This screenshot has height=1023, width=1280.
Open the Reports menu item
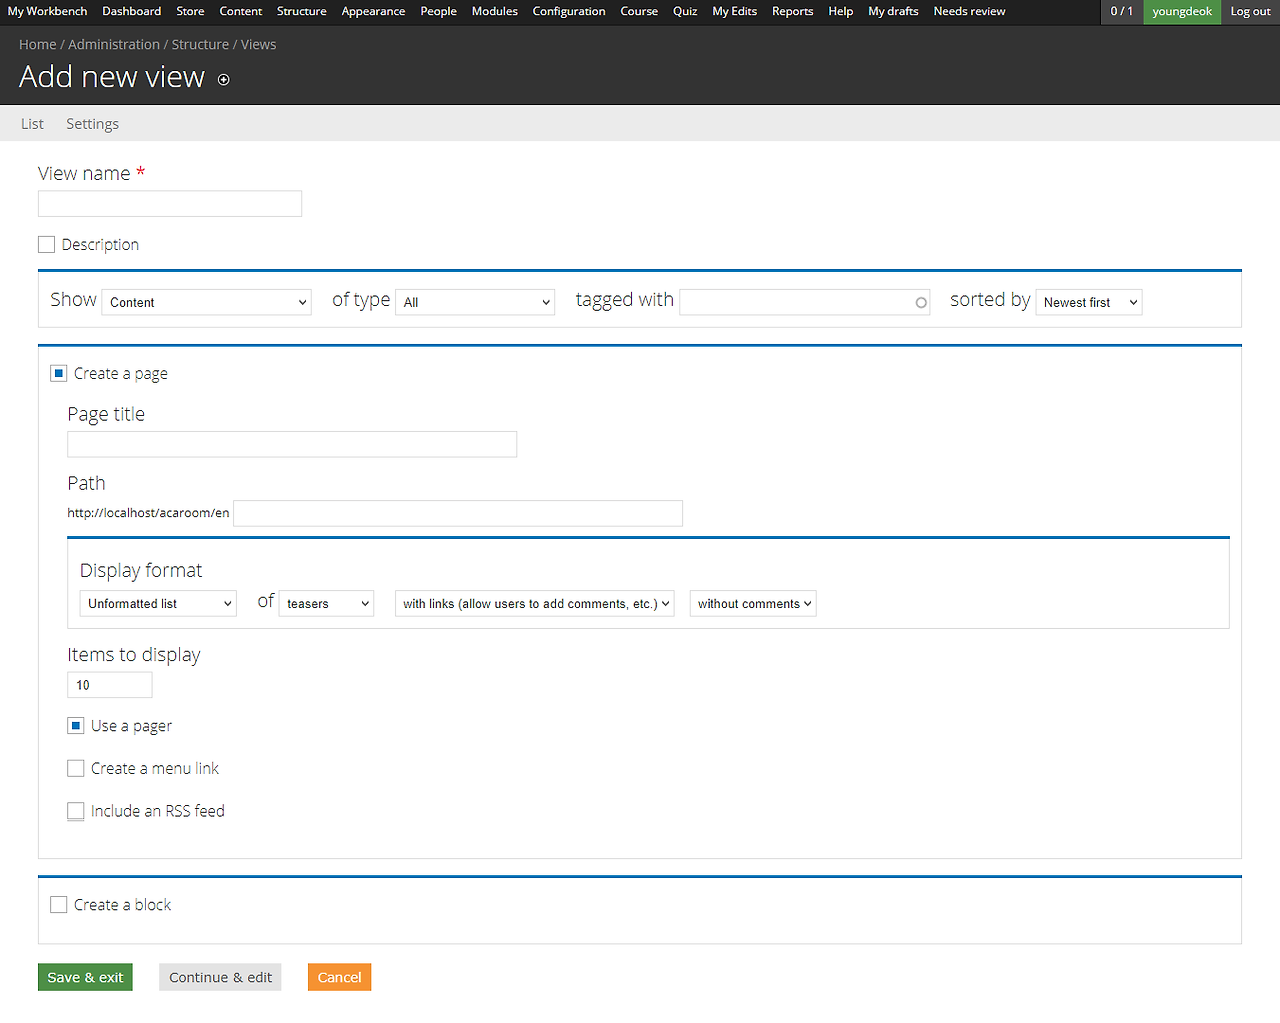[x=793, y=12]
